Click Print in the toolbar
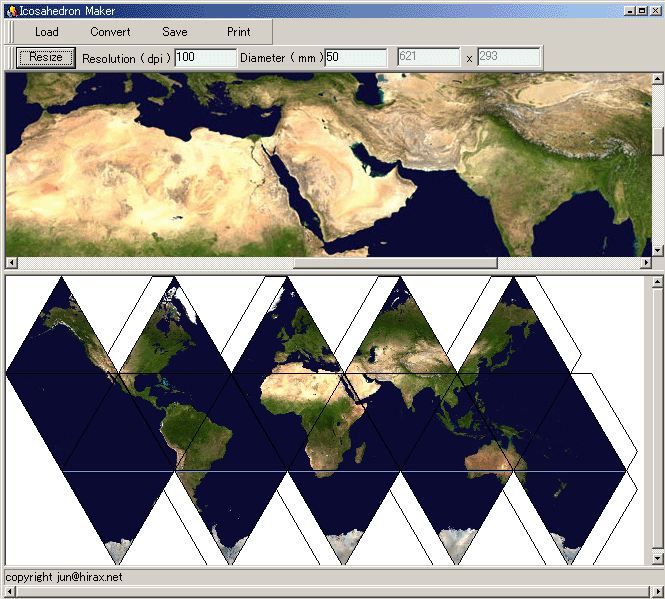This screenshot has height=599, width=665. (238, 32)
